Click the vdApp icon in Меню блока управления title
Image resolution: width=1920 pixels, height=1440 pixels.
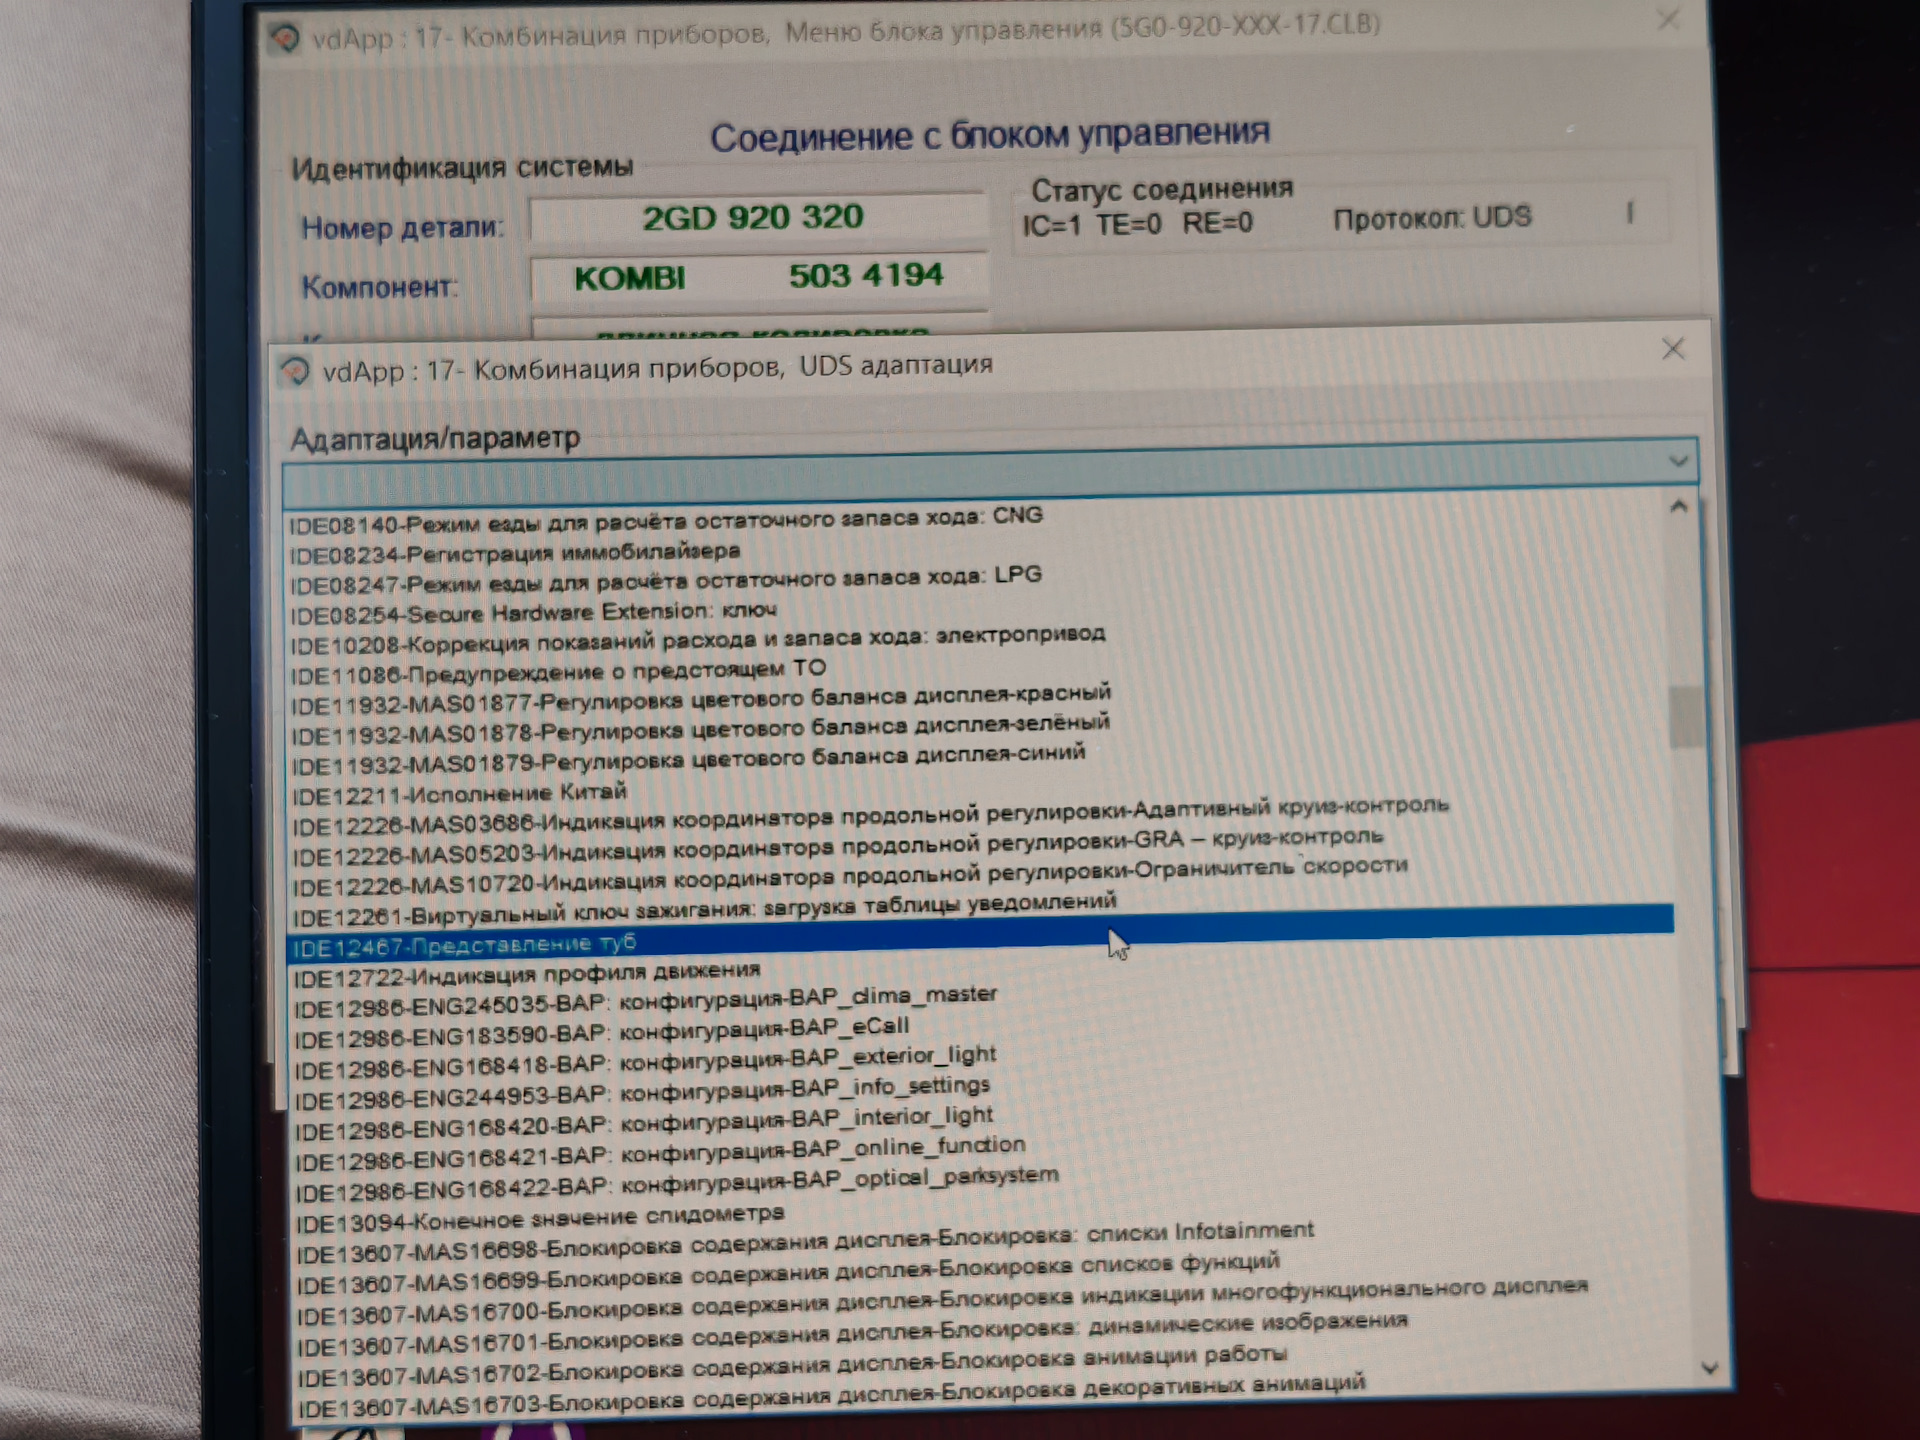[x=285, y=39]
